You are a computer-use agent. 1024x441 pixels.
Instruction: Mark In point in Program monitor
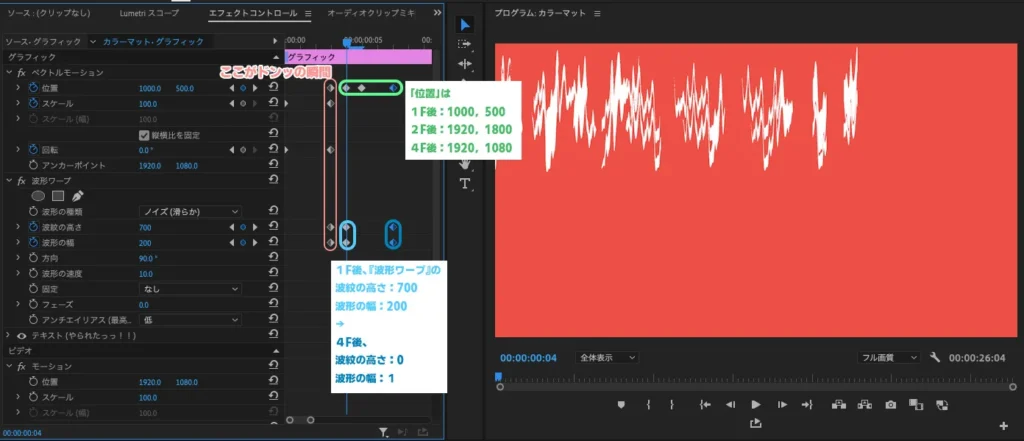click(x=648, y=404)
